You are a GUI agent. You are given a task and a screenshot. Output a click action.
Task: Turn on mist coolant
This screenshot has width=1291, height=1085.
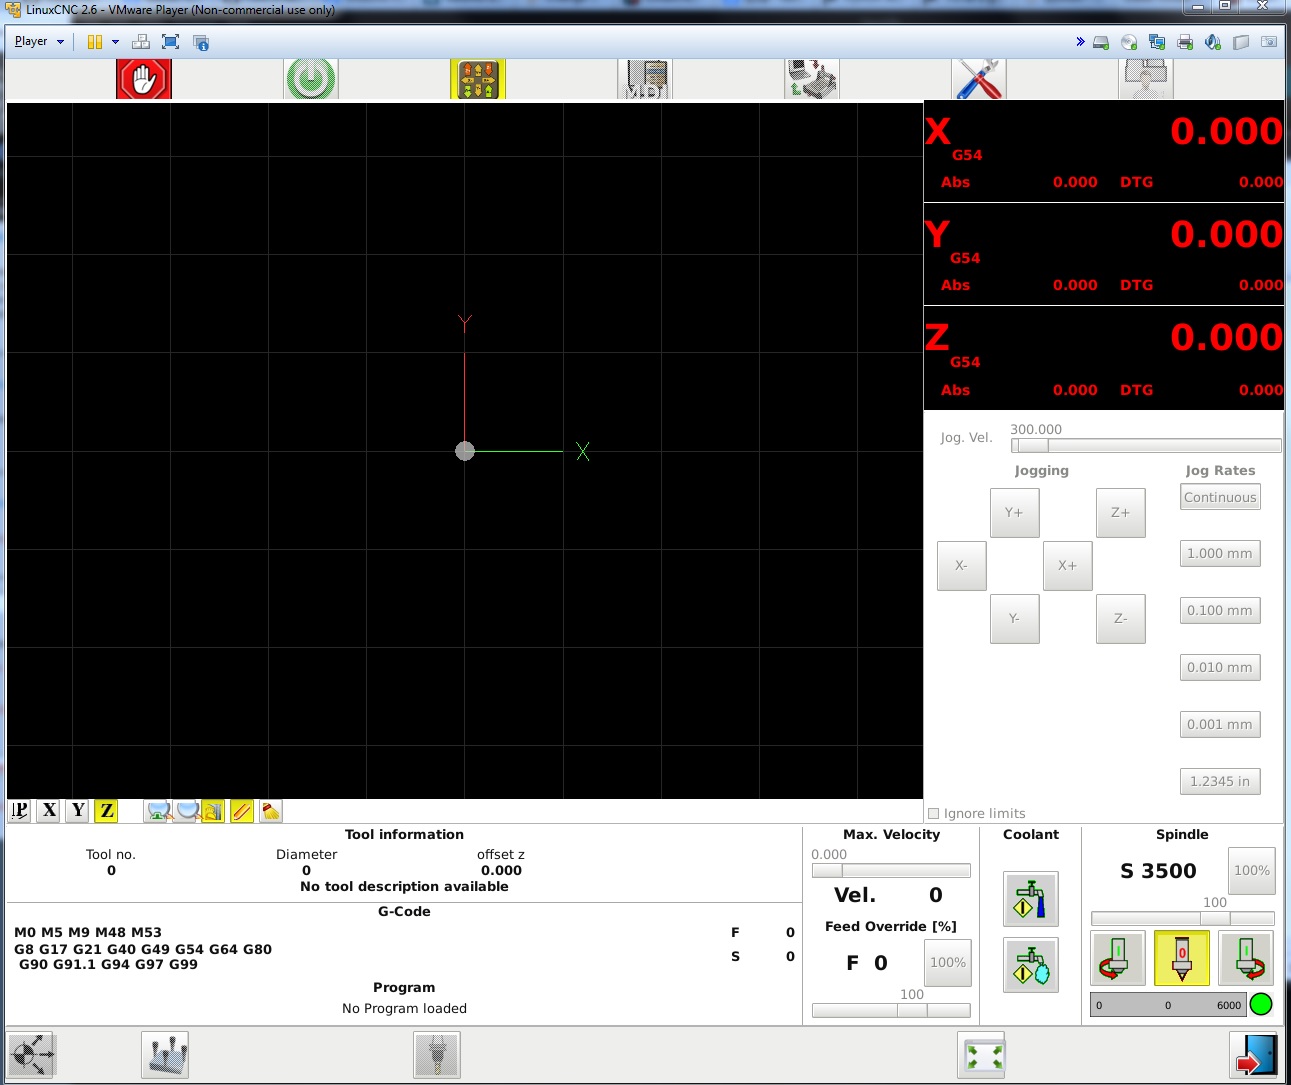coord(1031,967)
